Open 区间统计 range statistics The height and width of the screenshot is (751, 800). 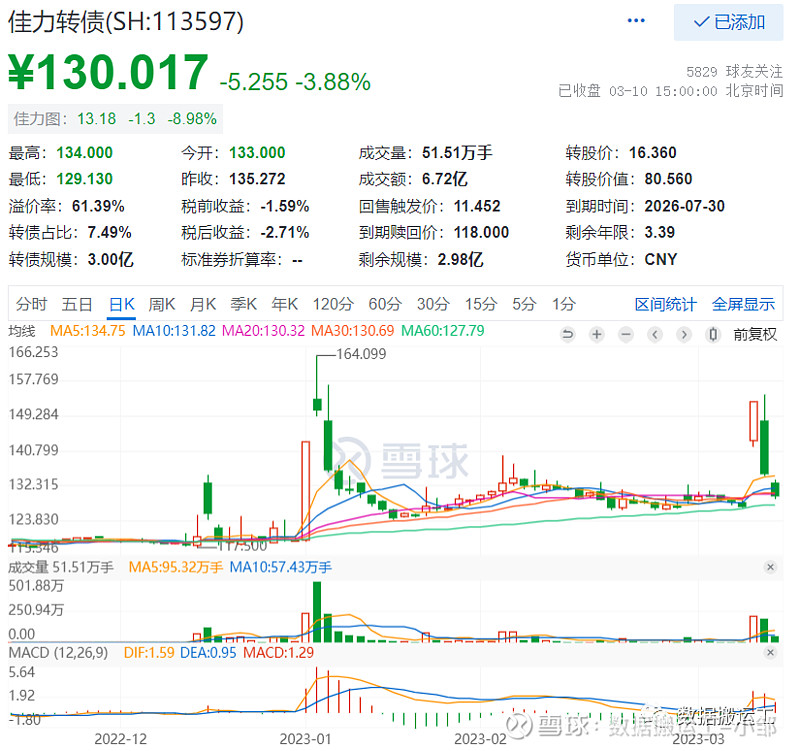click(665, 305)
